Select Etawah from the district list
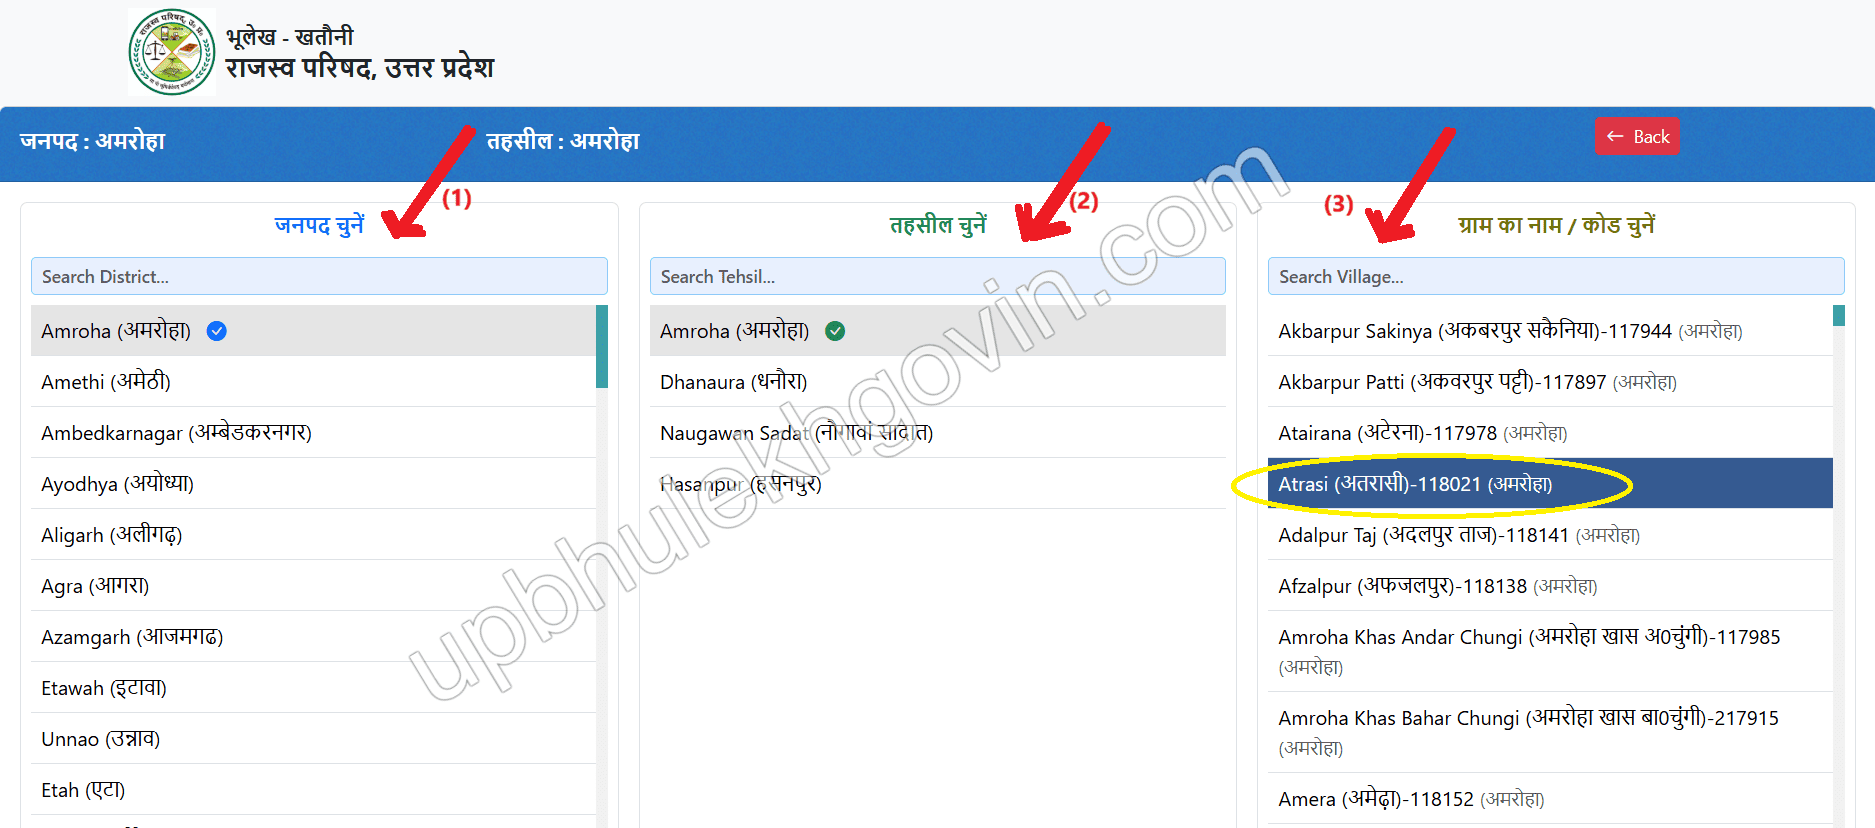Screen dimensions: 1875x828 313,688
